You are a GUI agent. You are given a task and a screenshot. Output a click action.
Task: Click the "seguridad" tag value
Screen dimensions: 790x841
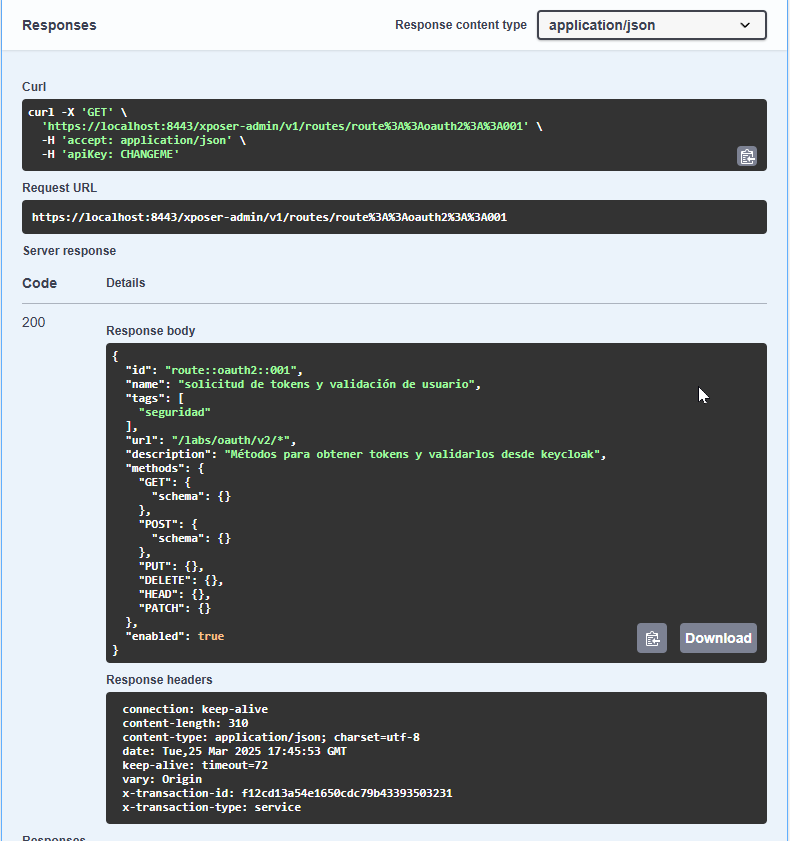click(174, 412)
